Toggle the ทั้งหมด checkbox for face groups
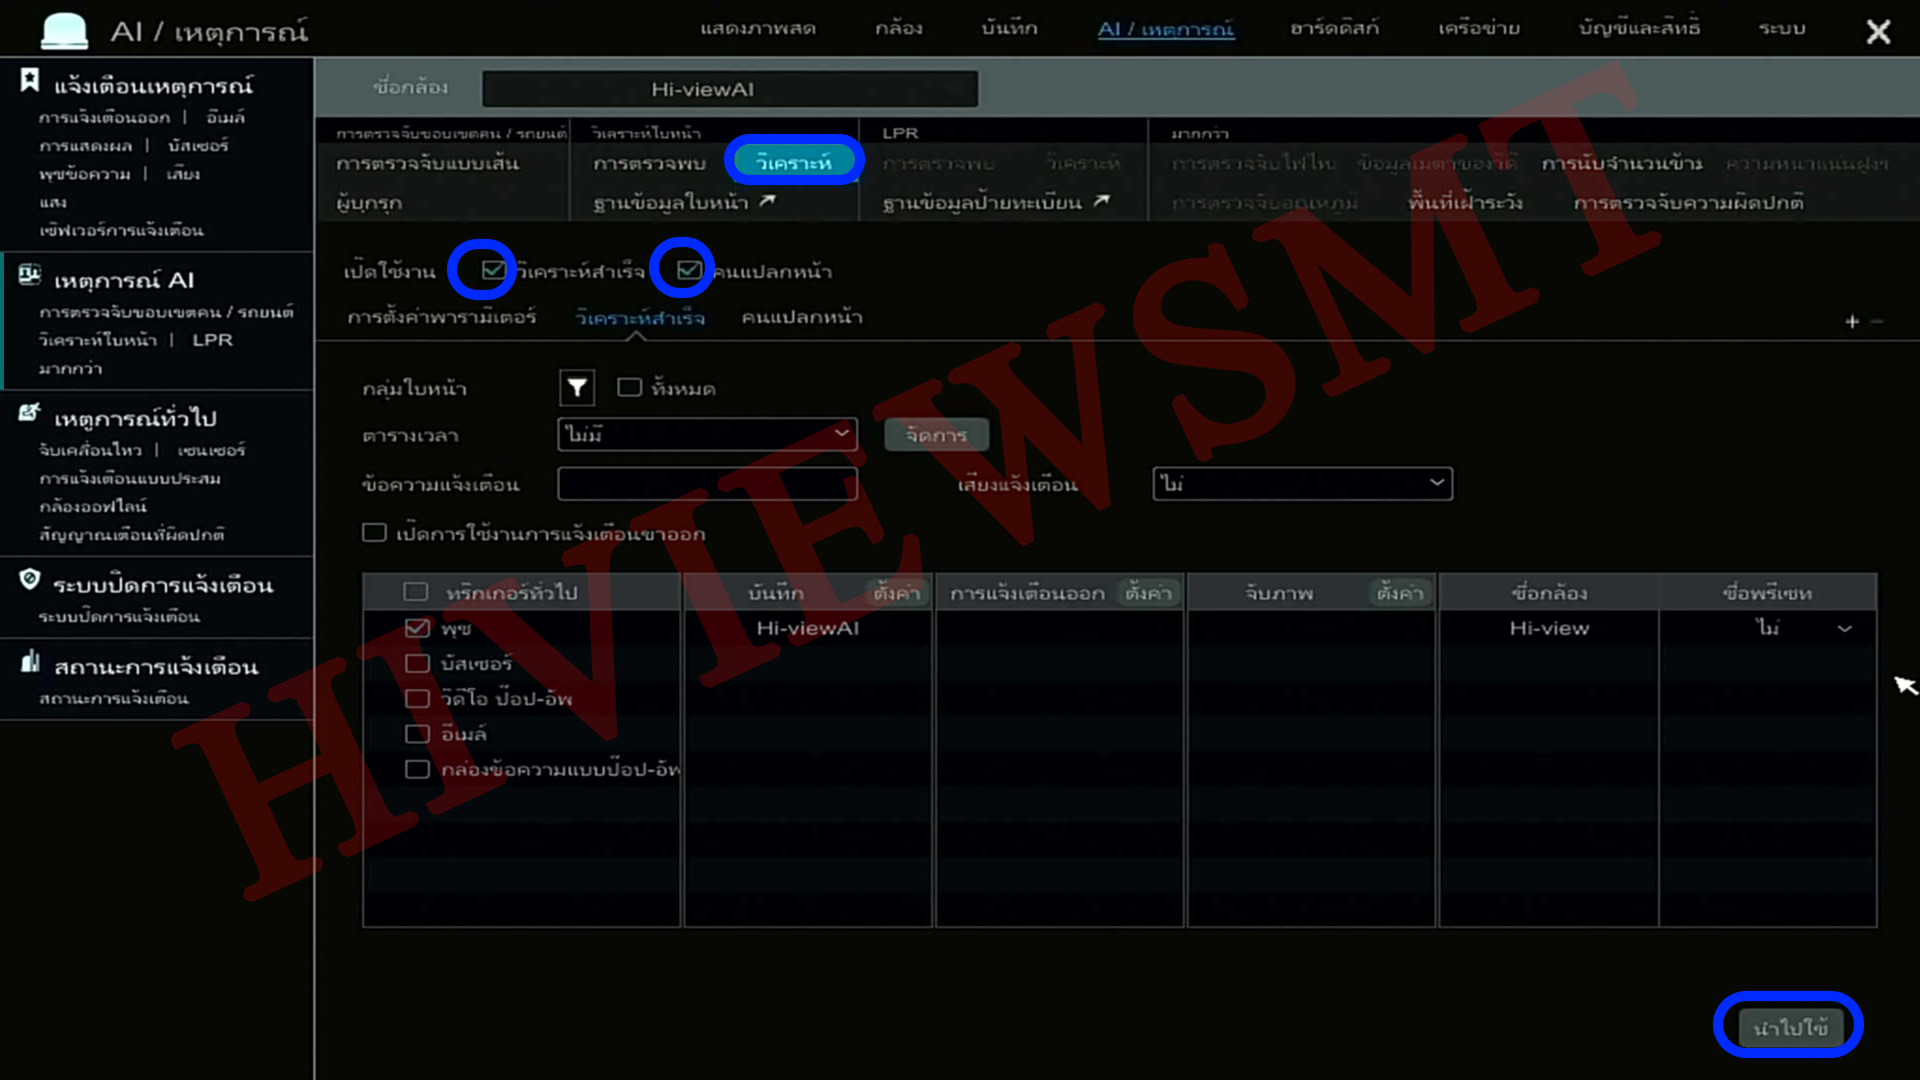Viewport: 1920px width, 1080px height. point(629,388)
